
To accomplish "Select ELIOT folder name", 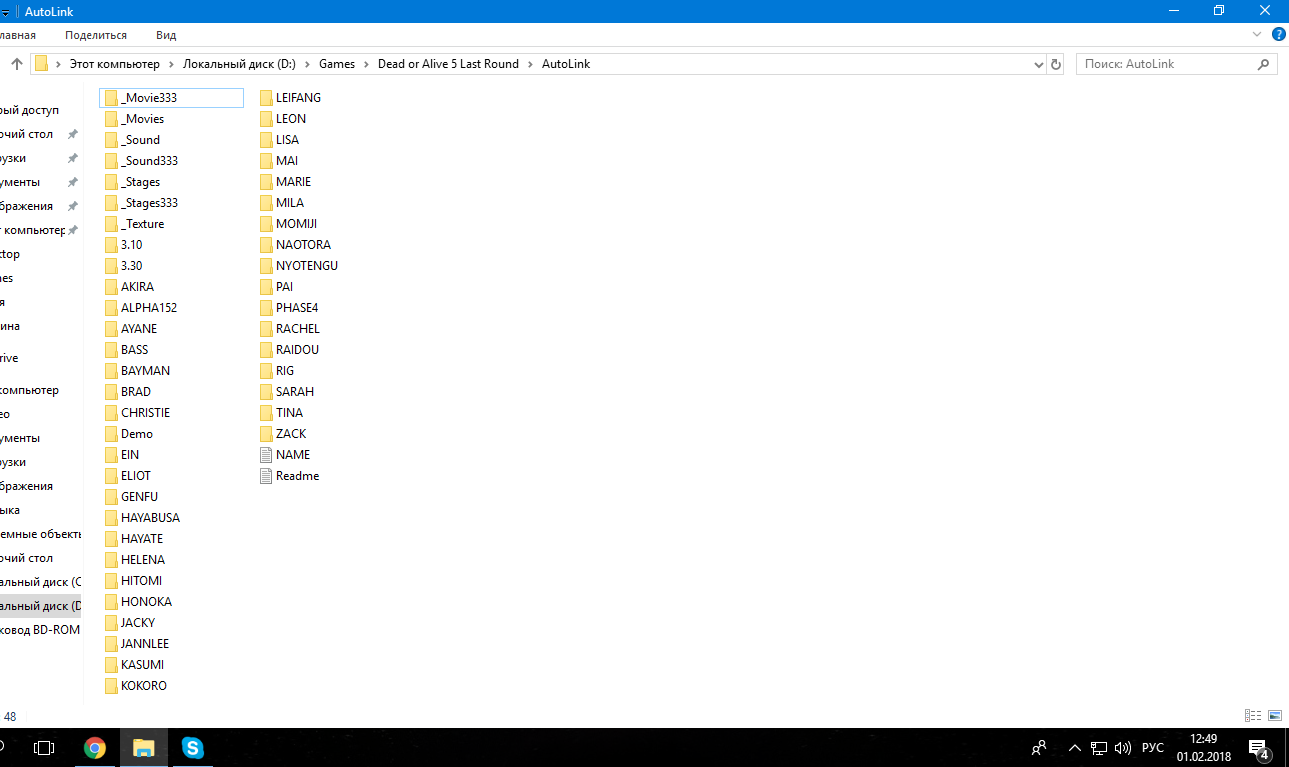I will pos(135,476).
